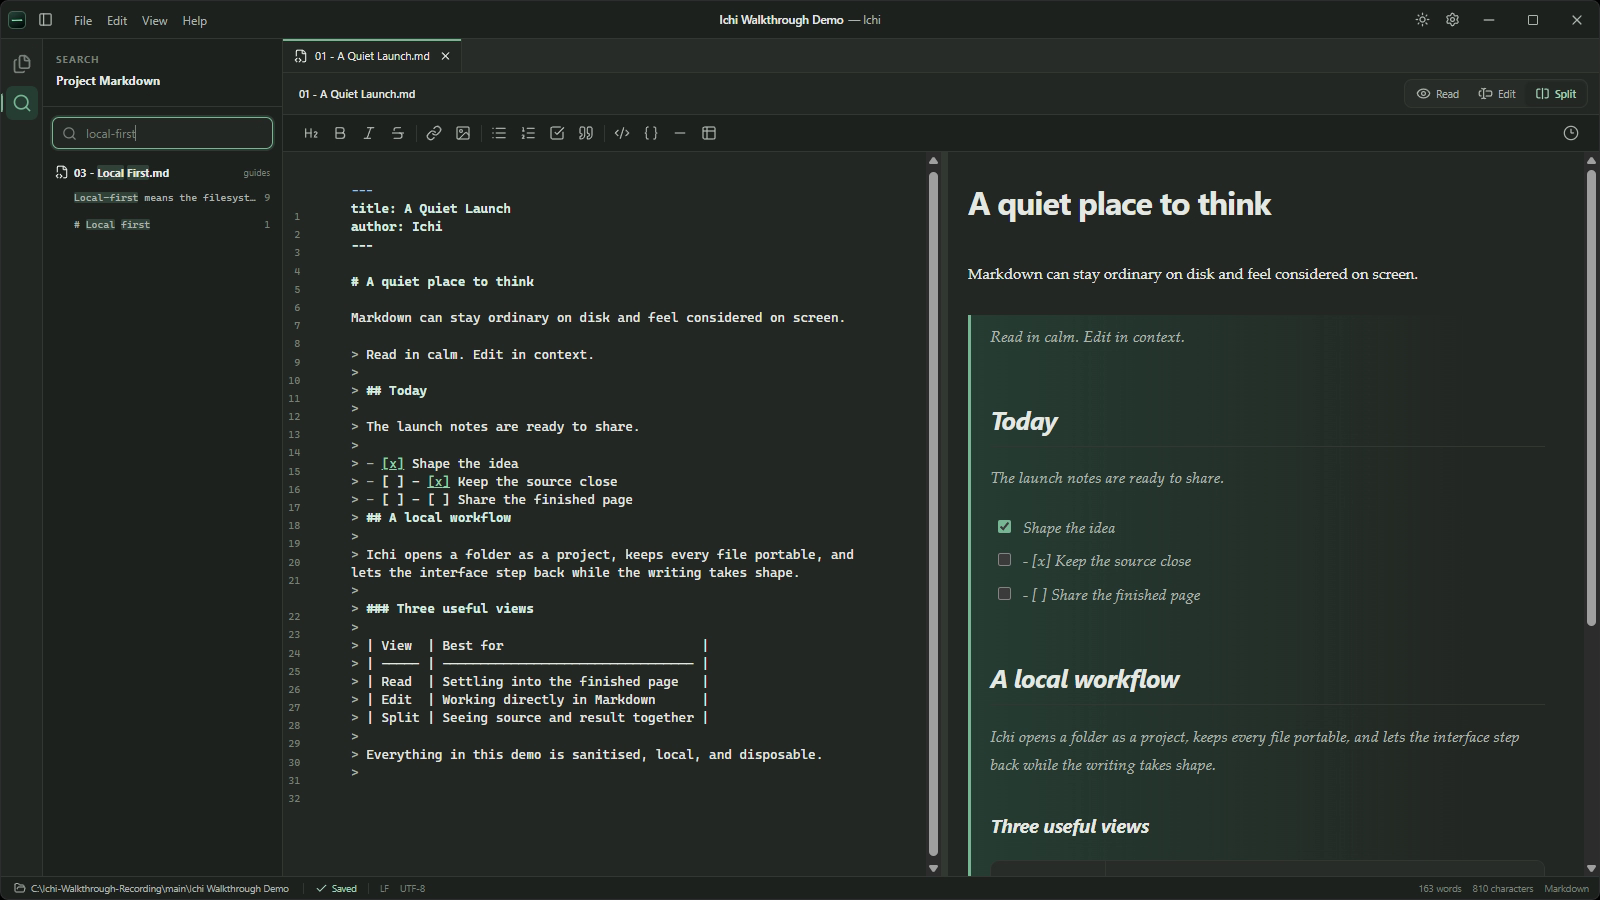Insert a code block with braces icon

coord(651,133)
